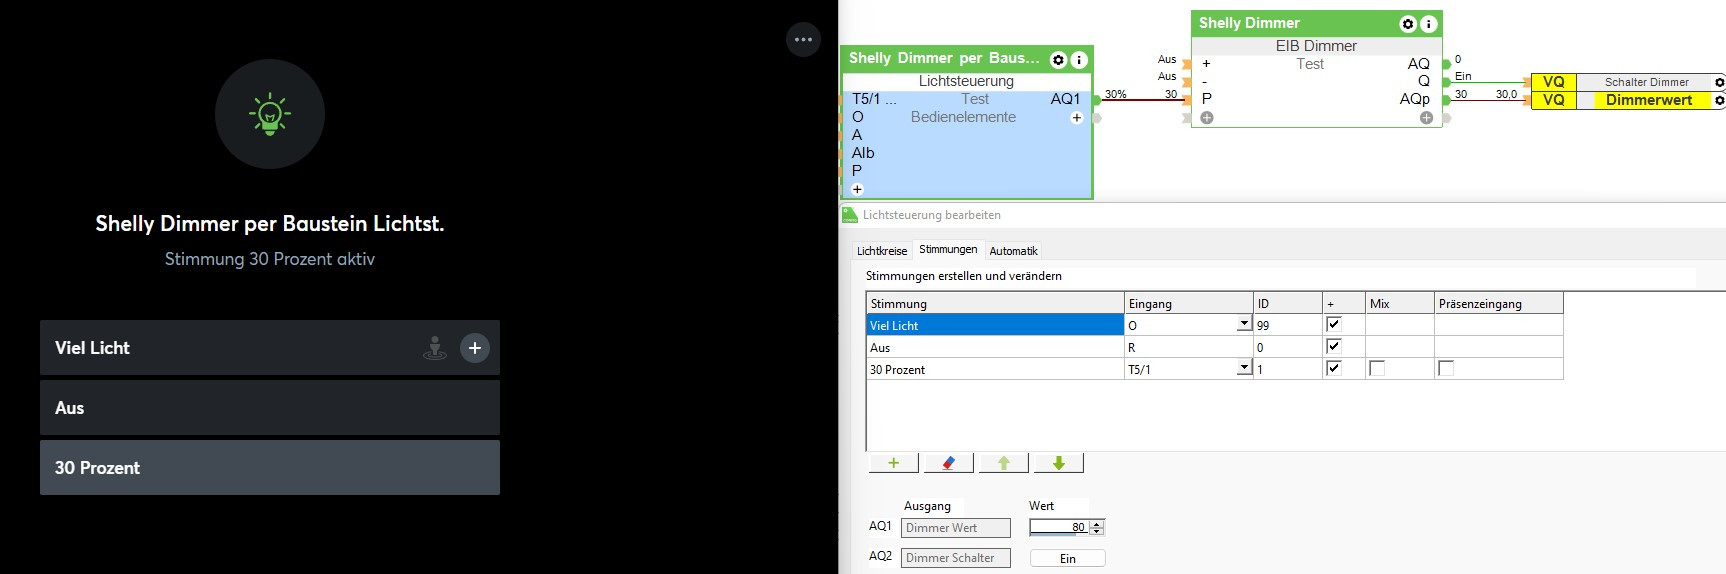Screen dimensions: 1726x574
Task: Click the Dimmer Schalter output field
Action: [955, 558]
